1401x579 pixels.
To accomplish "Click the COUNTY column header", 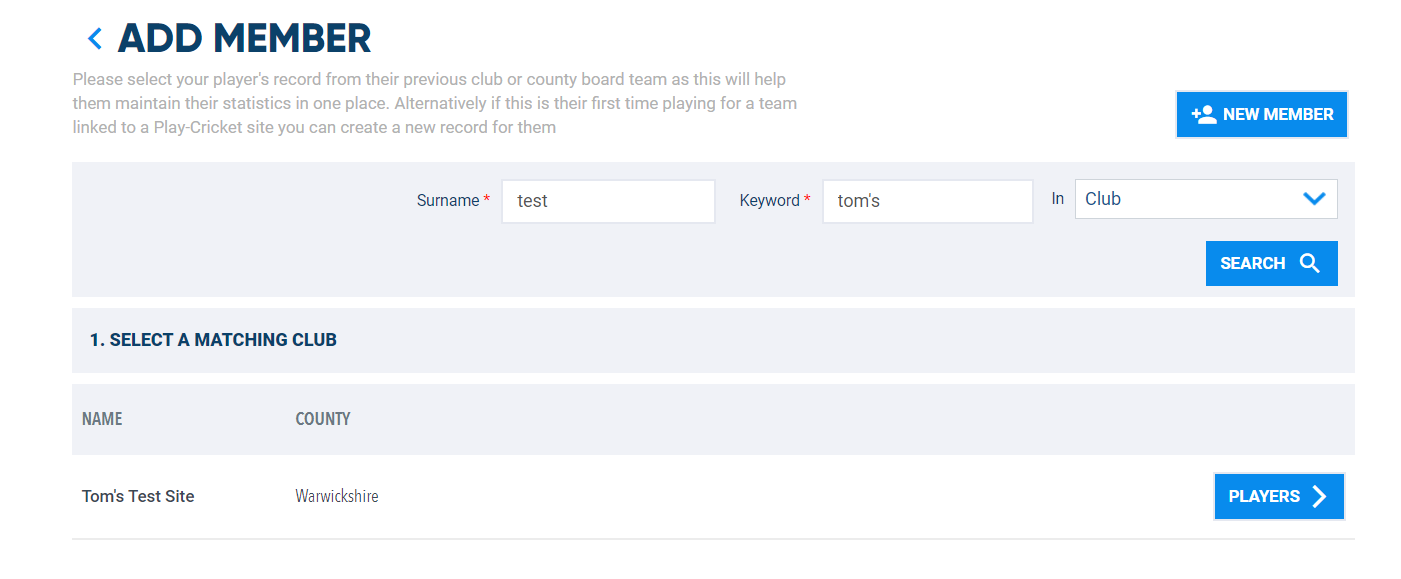I will click(x=323, y=419).
